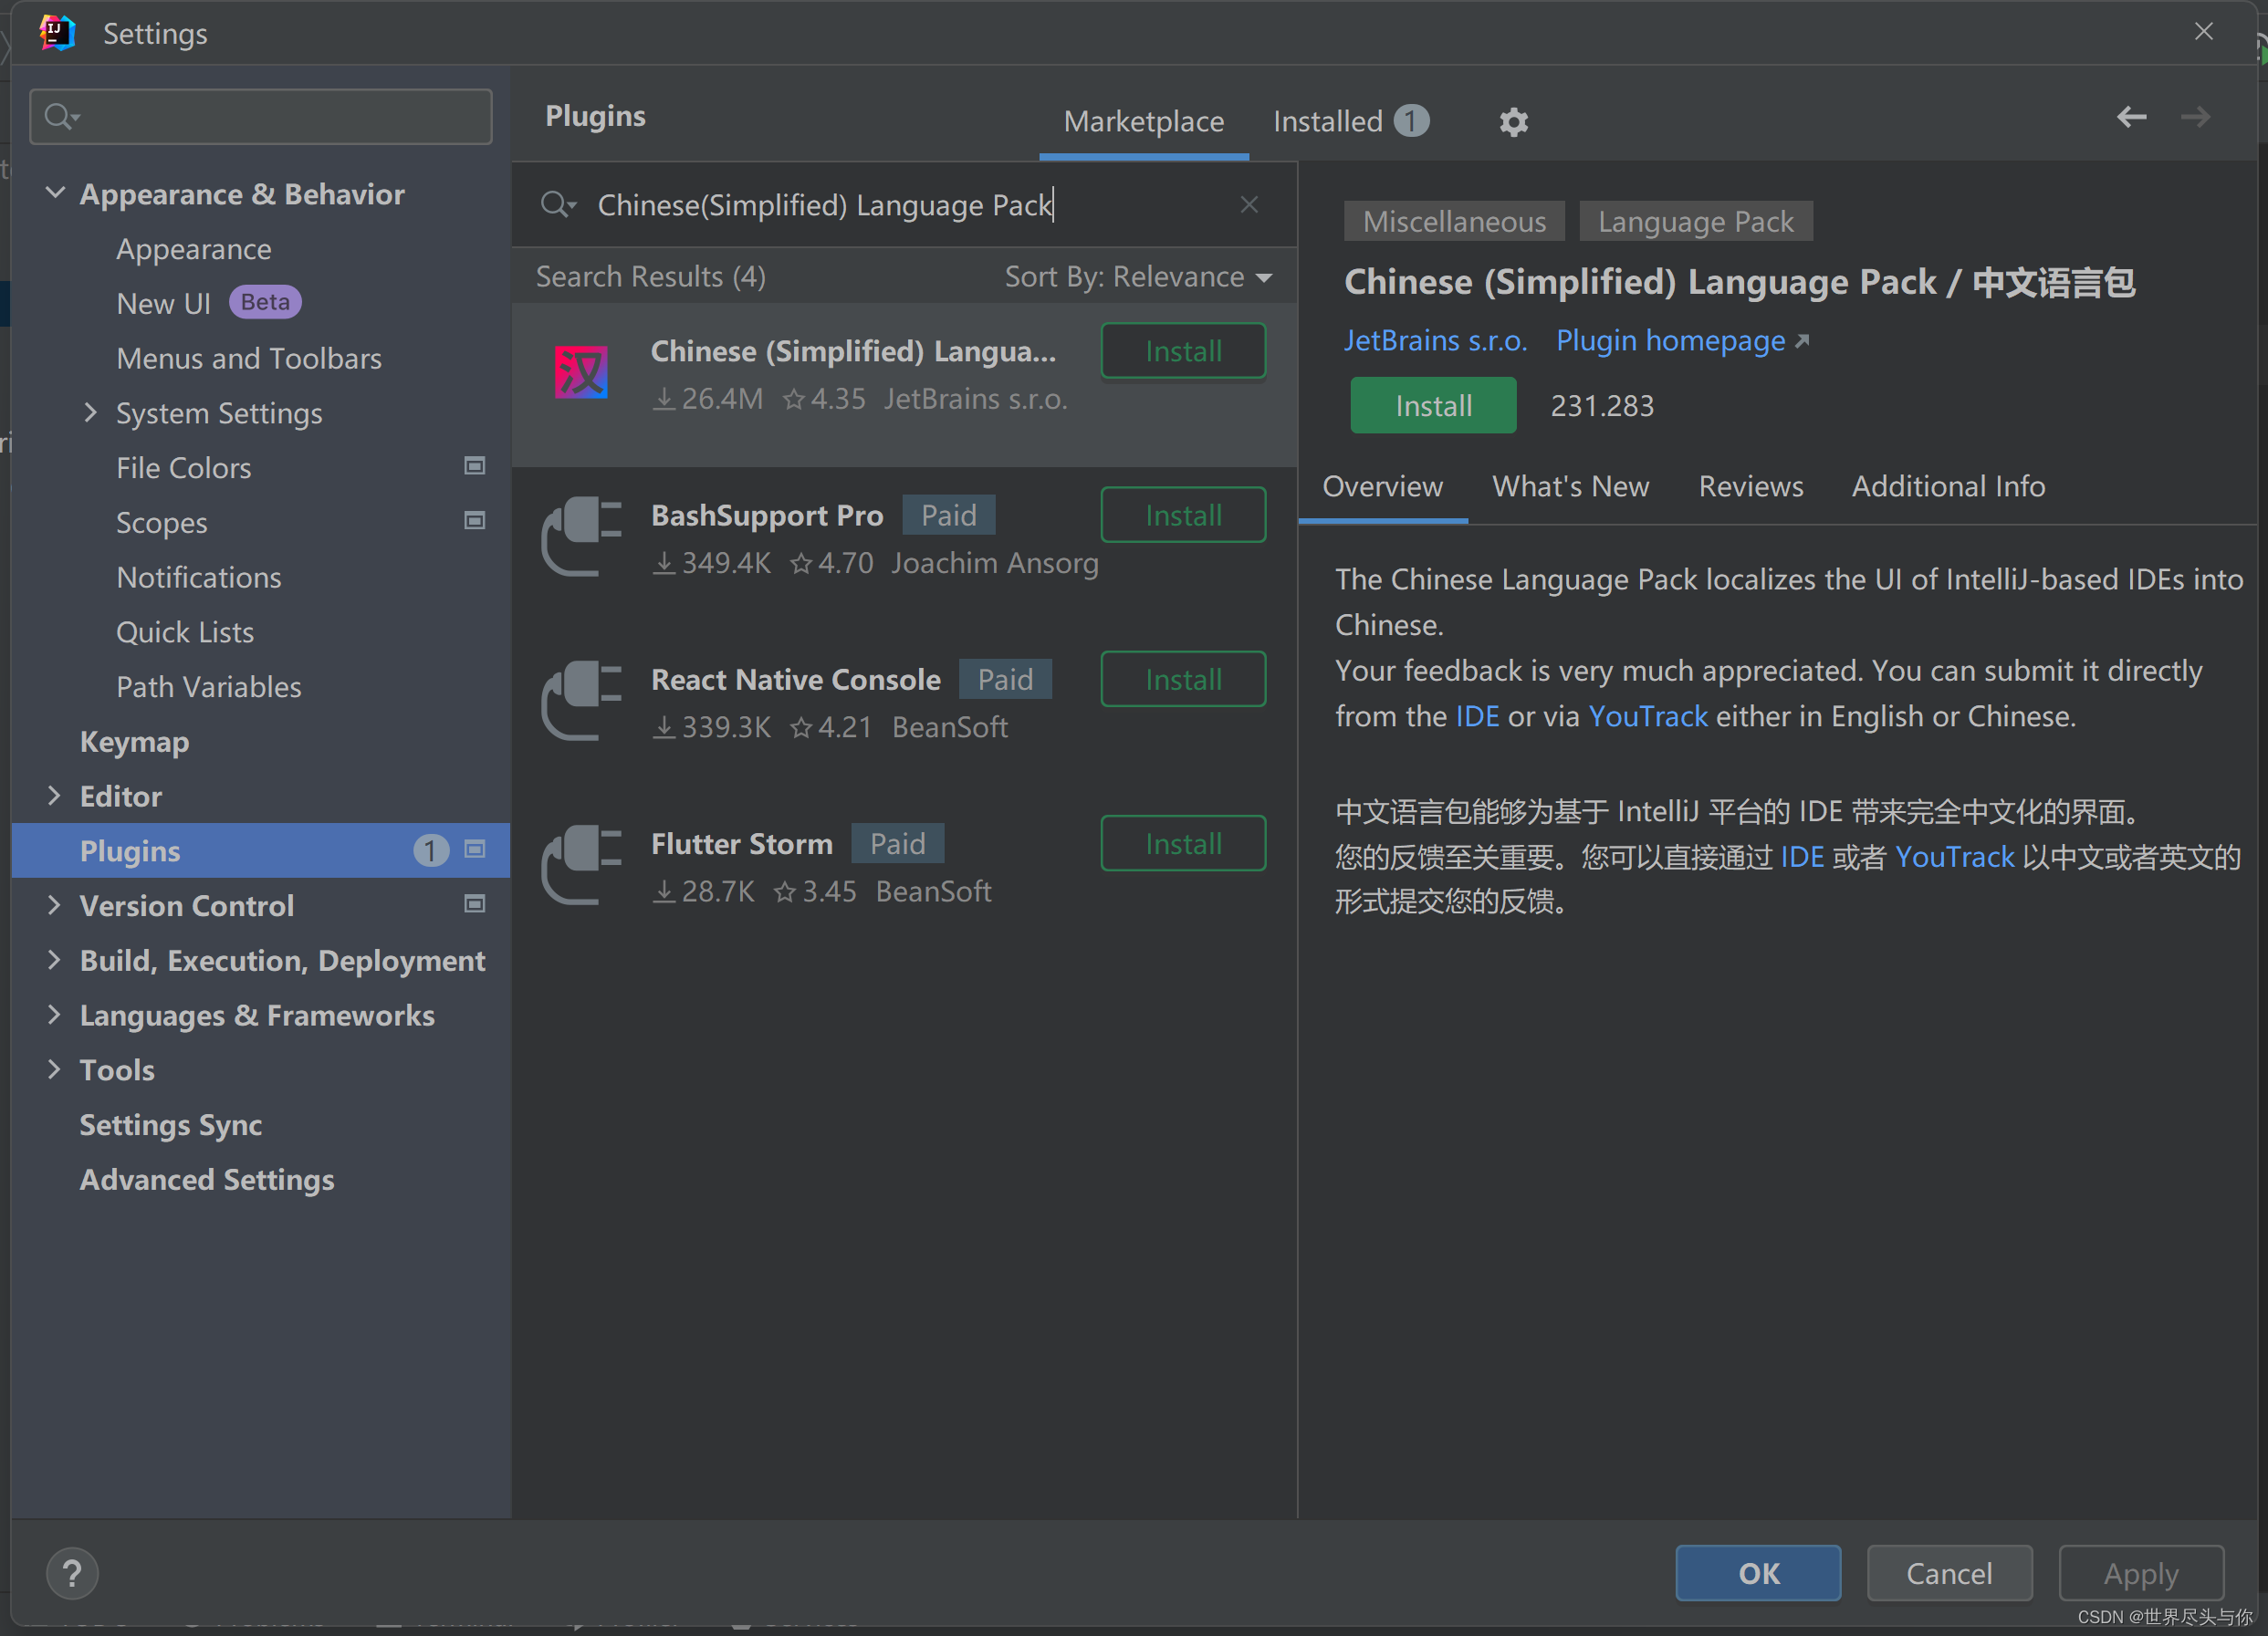Close the Settings dialog
Viewport: 2268px width, 1636px height.
point(2203,32)
